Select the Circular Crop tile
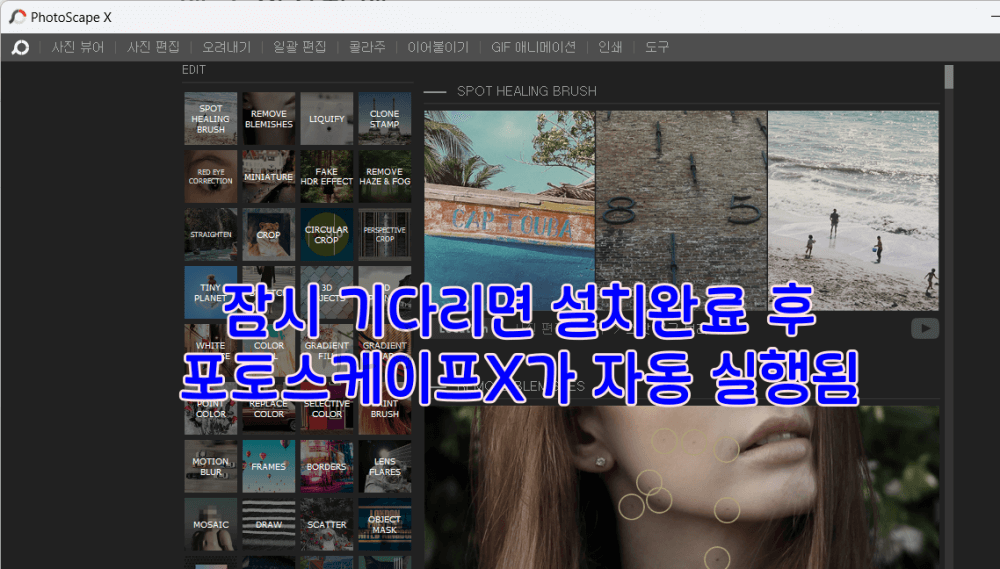The height and width of the screenshot is (569, 1000). click(327, 235)
